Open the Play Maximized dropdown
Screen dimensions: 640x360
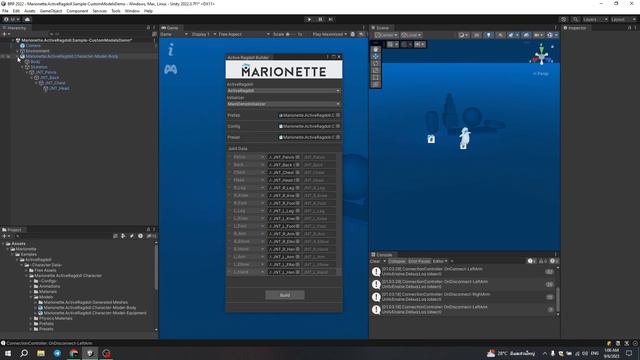[329, 34]
